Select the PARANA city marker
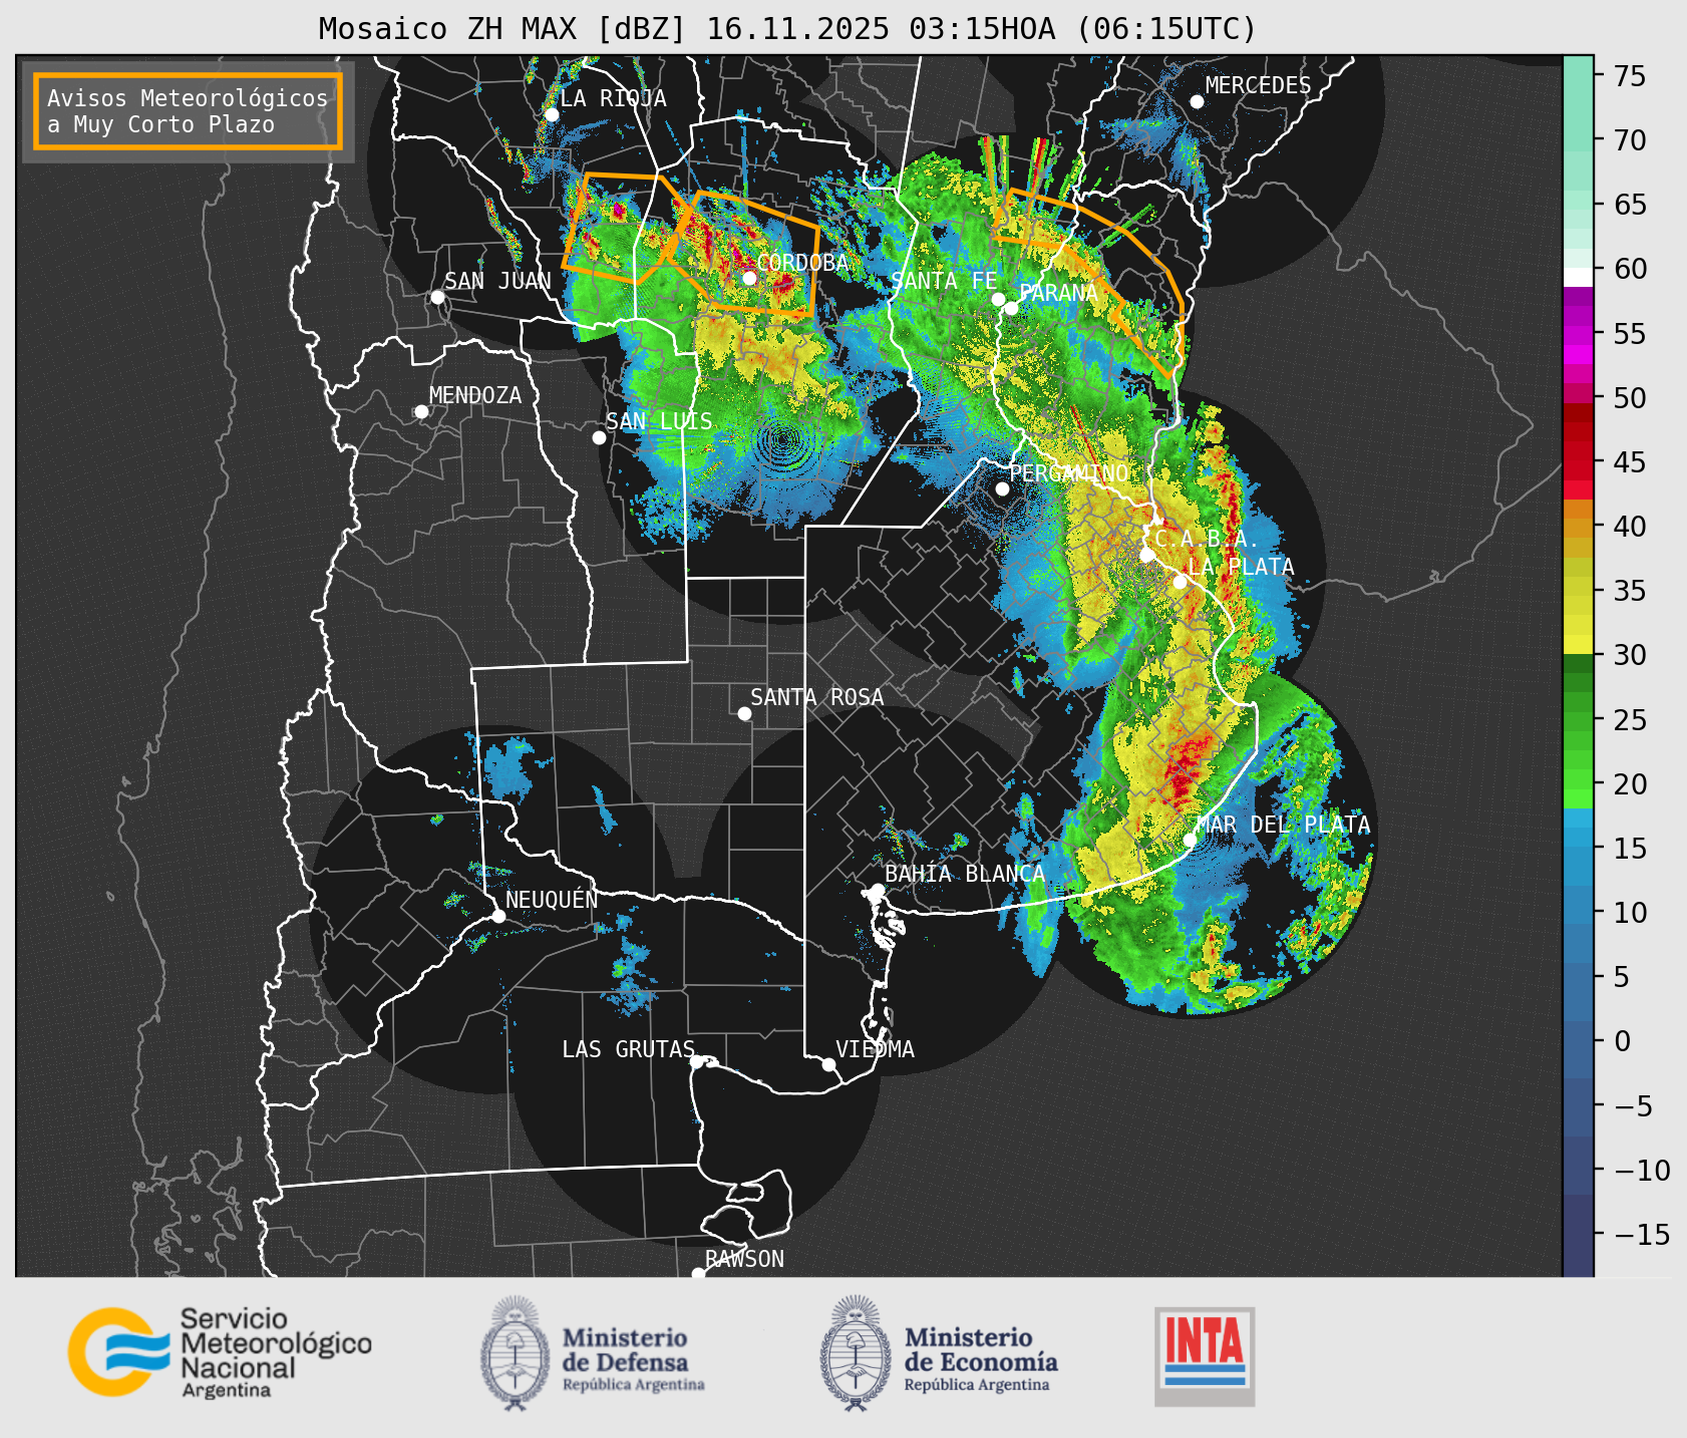This screenshot has height=1438, width=1687. (x=1012, y=308)
